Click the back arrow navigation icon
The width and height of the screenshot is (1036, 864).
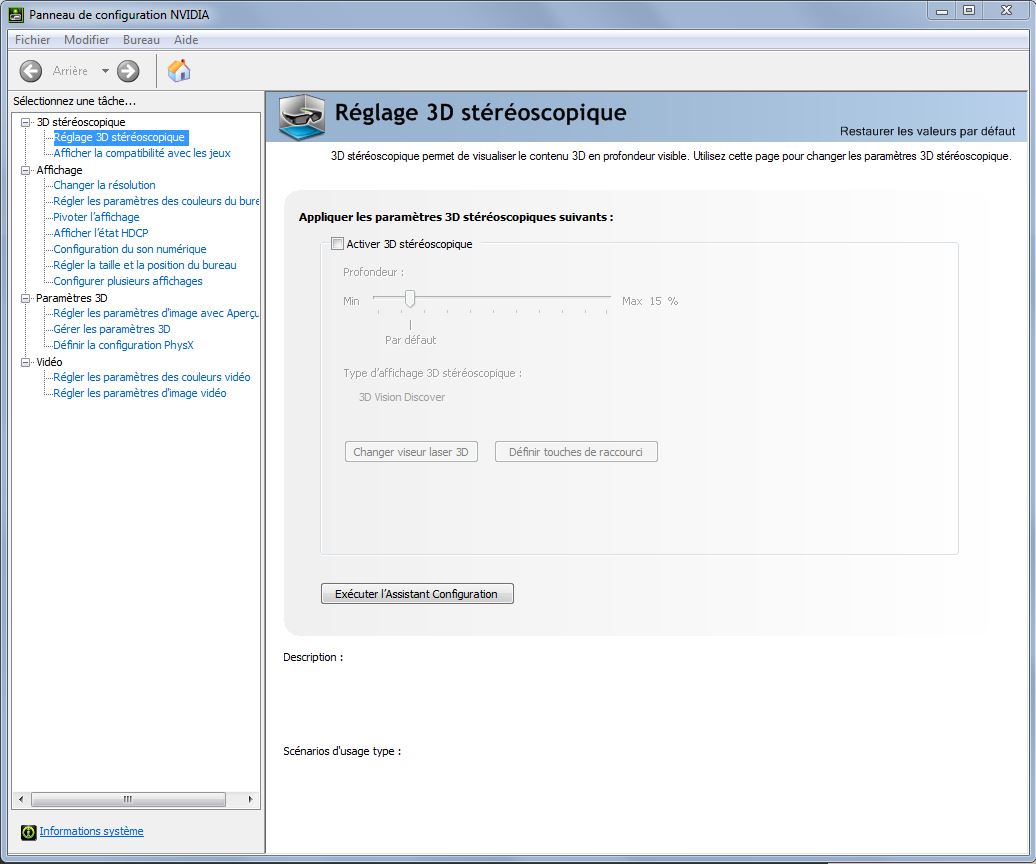click(x=30, y=71)
